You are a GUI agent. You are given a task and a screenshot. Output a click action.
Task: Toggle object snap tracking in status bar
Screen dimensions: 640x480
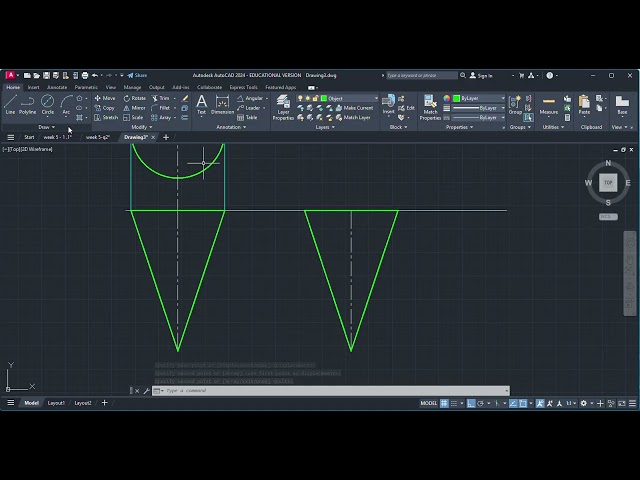513,403
